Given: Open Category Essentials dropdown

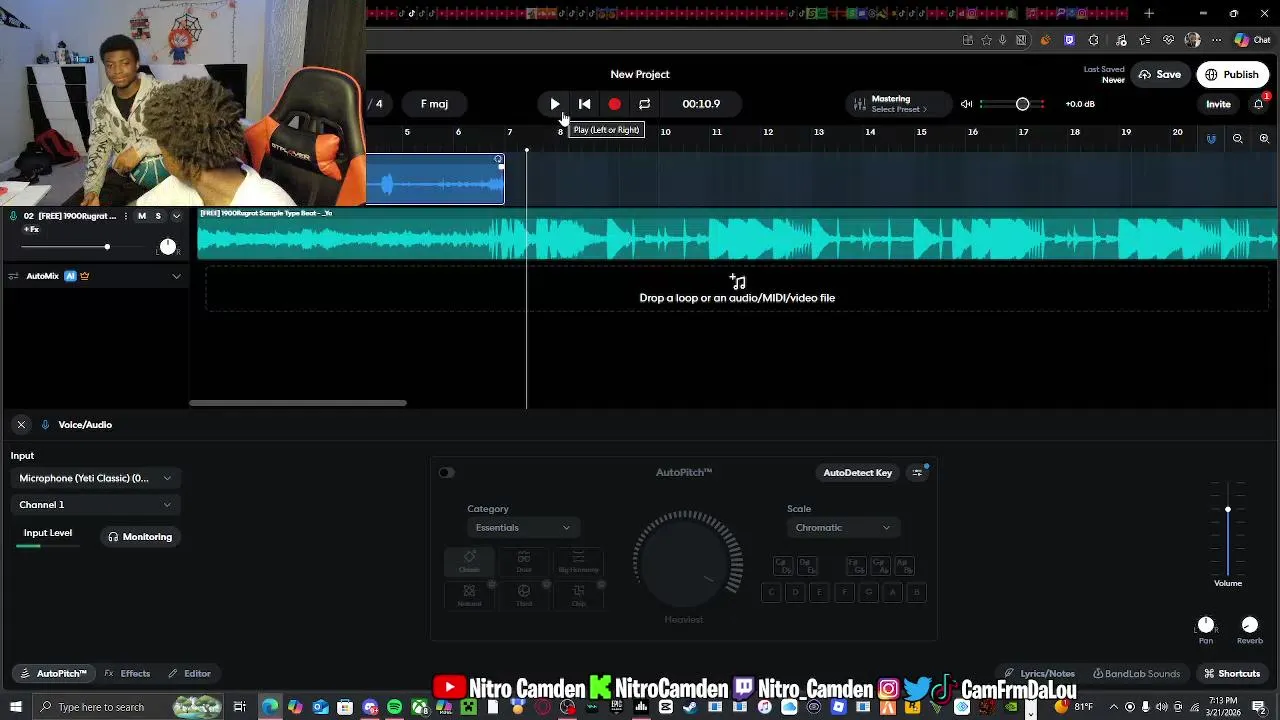Looking at the screenshot, I should (522, 528).
